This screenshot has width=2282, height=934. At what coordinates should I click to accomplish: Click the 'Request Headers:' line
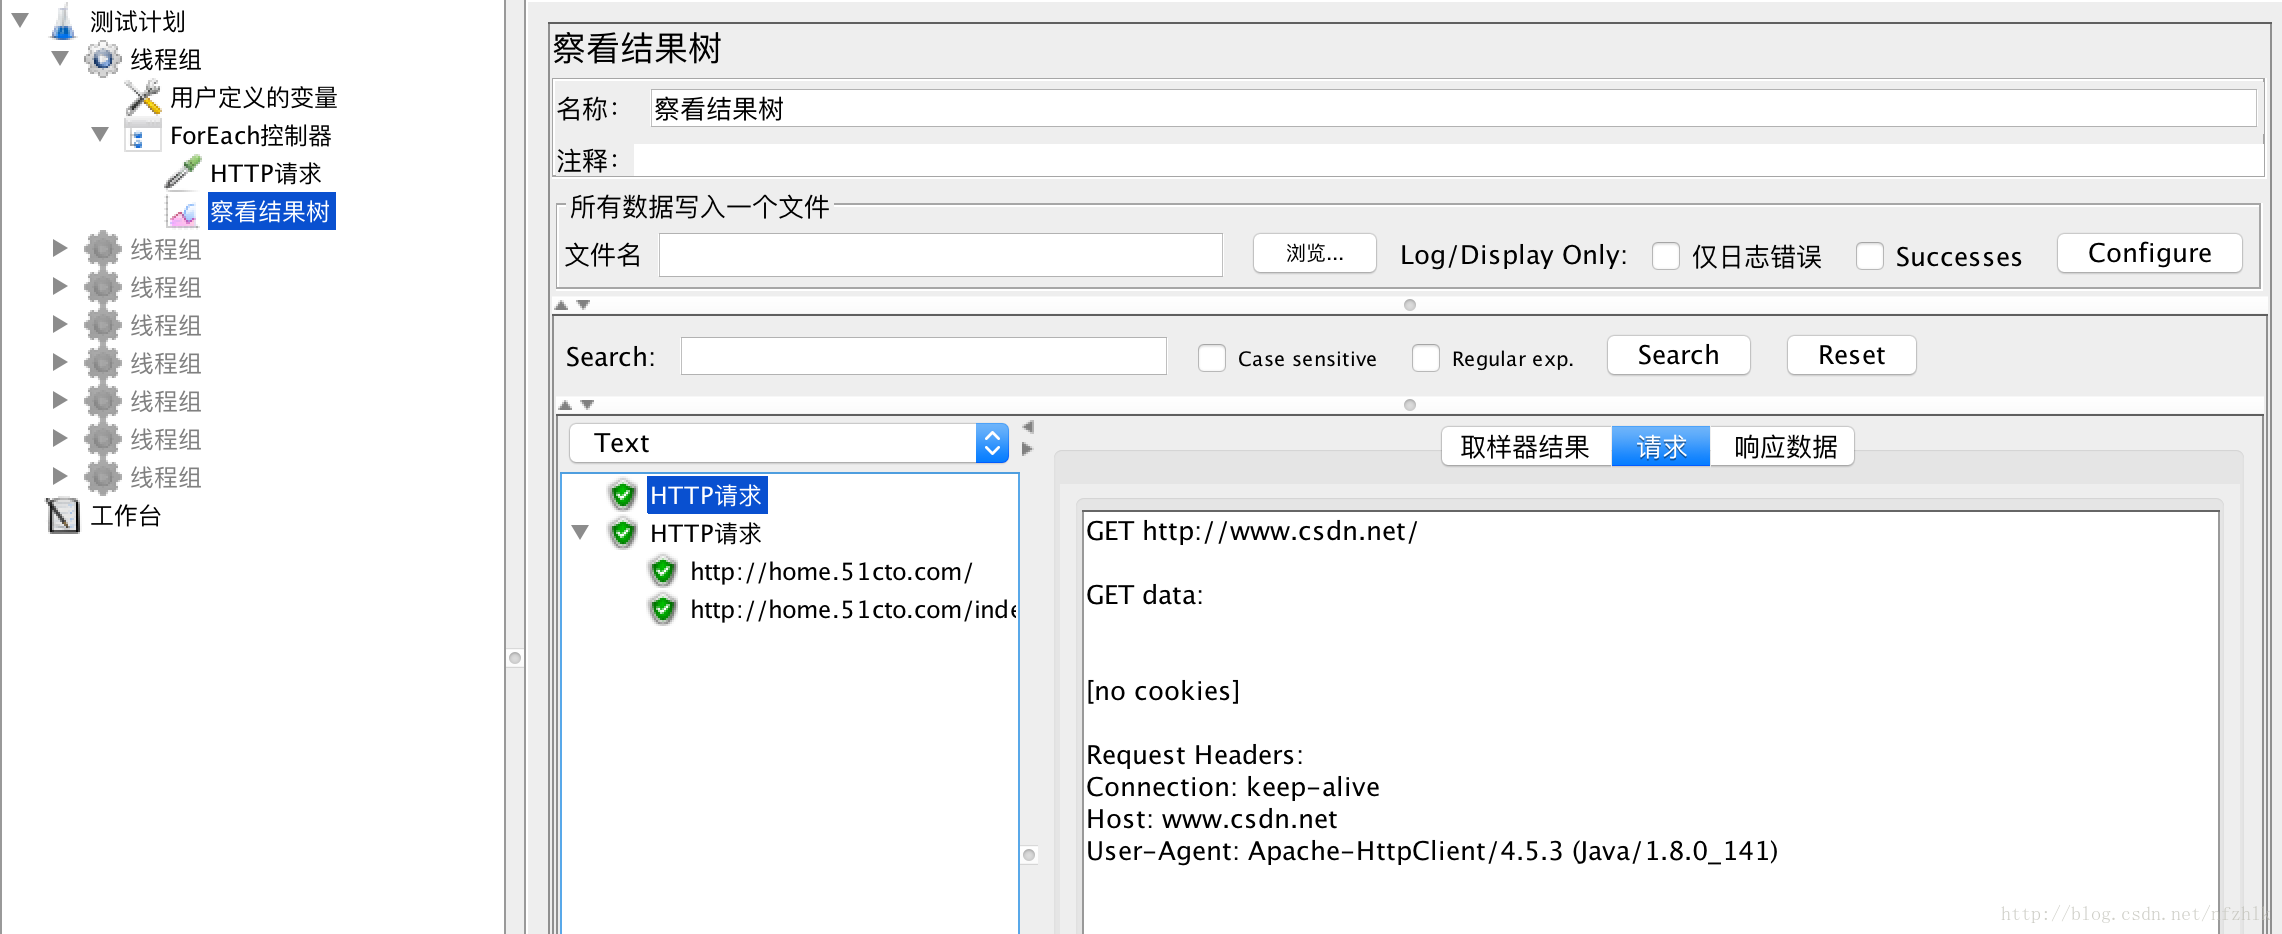1195,755
